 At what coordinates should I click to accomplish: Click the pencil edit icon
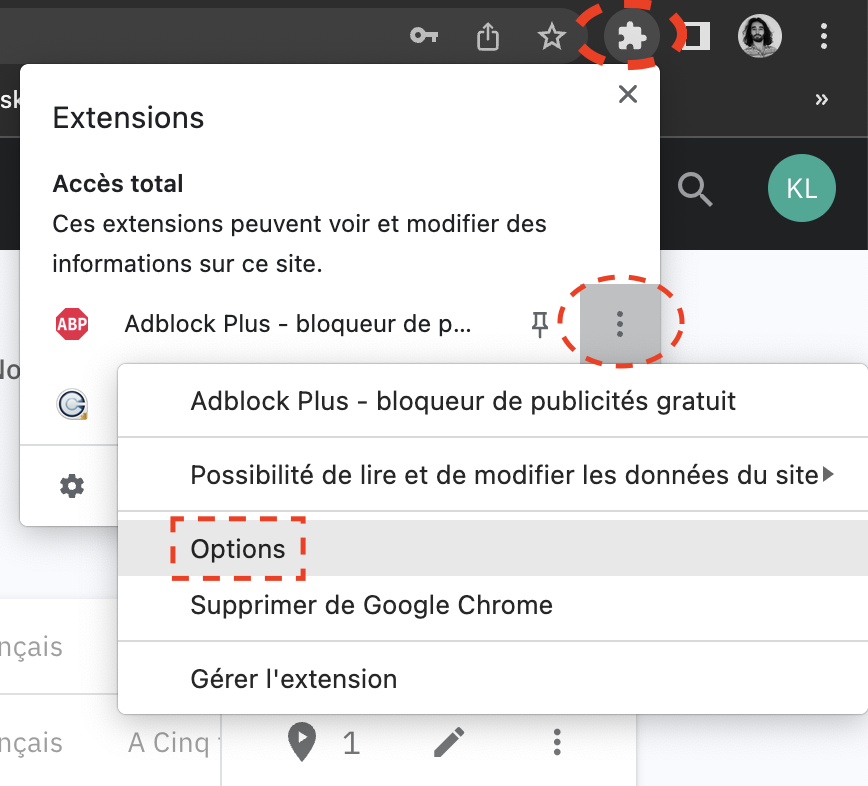449,742
